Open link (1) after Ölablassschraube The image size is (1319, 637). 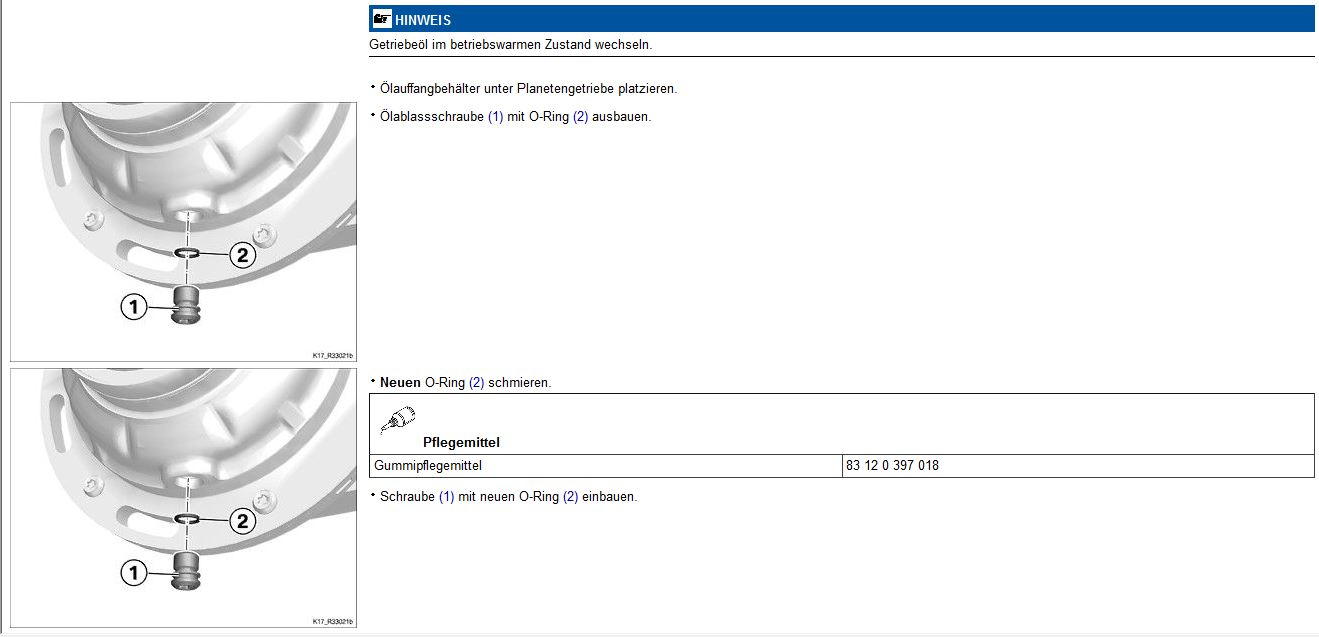coord(495,116)
